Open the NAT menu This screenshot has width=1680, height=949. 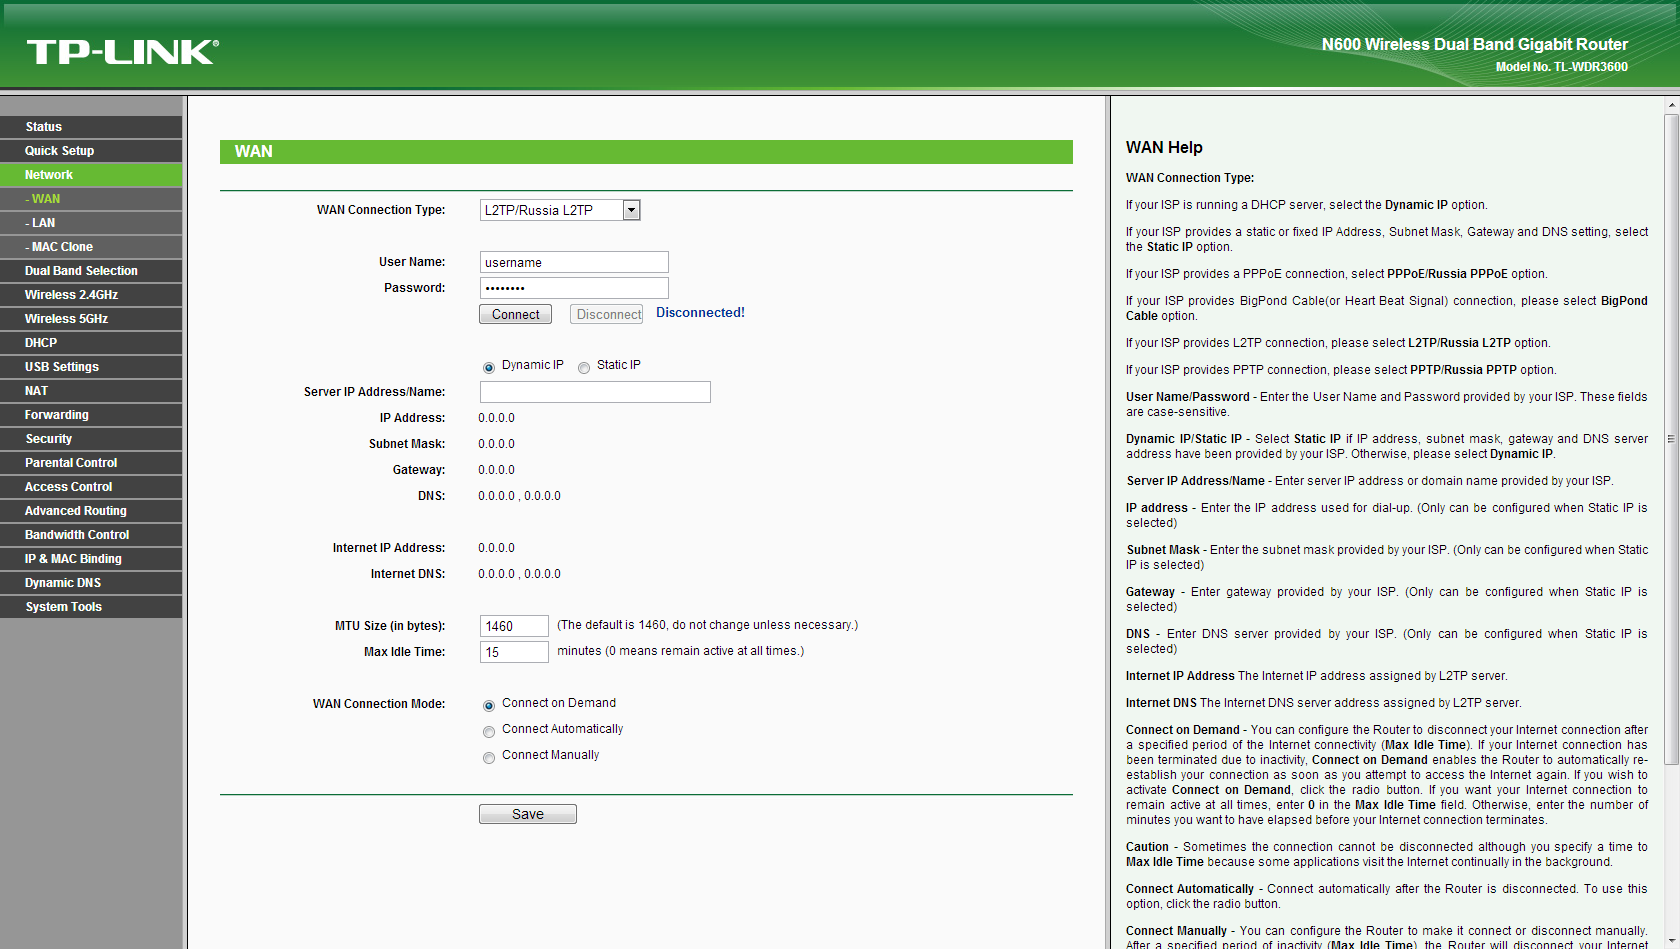pos(91,391)
